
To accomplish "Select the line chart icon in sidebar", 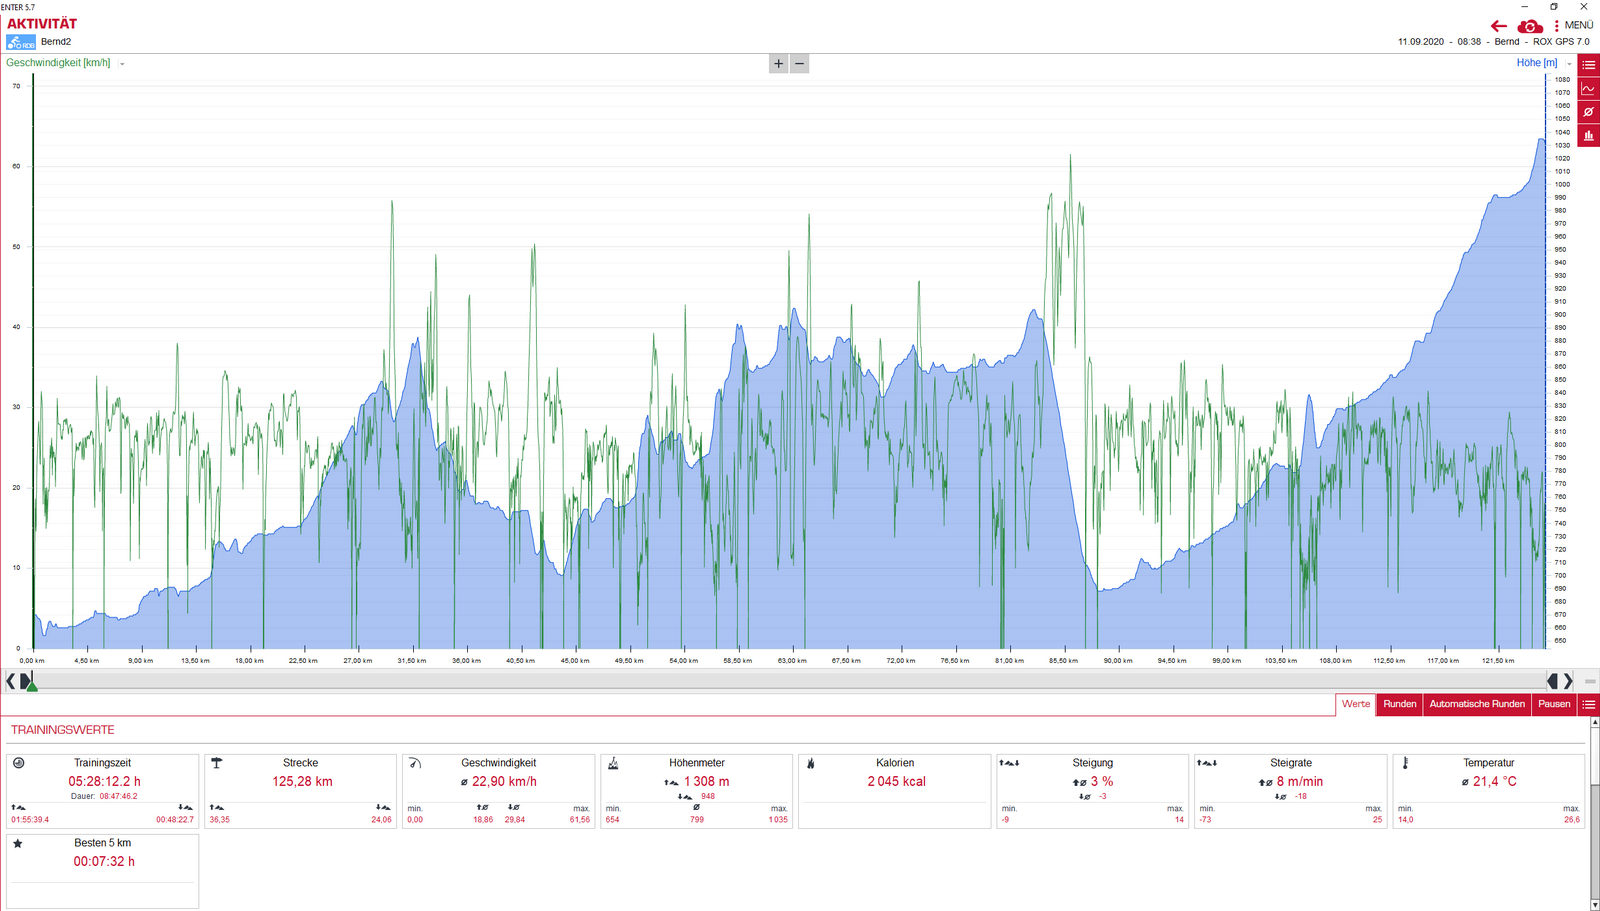I will point(1588,89).
